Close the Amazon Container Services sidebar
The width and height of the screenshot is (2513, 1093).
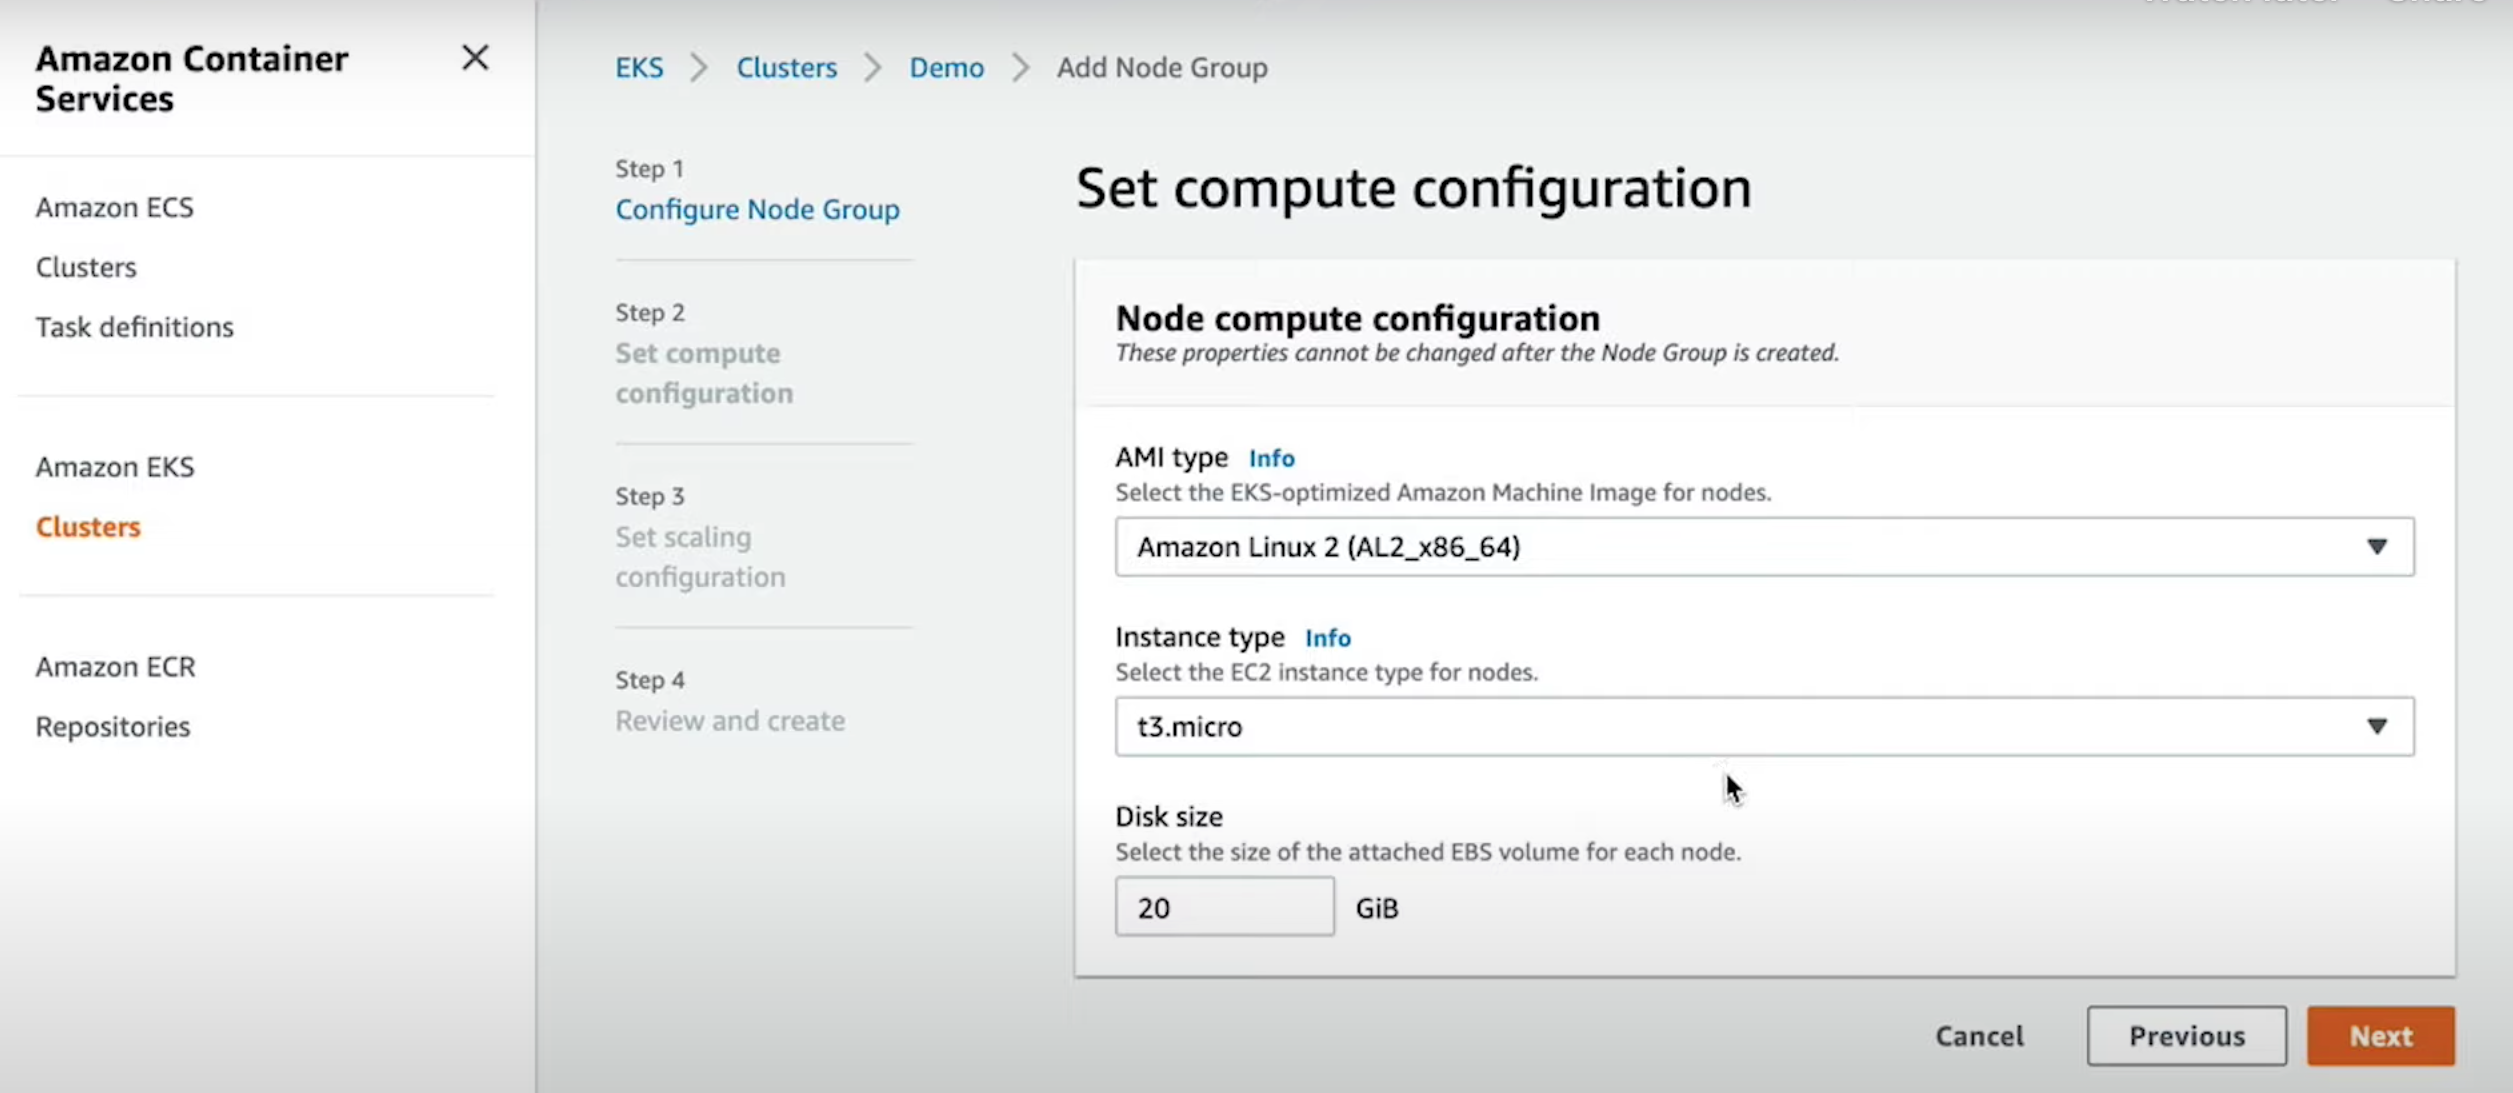(475, 58)
